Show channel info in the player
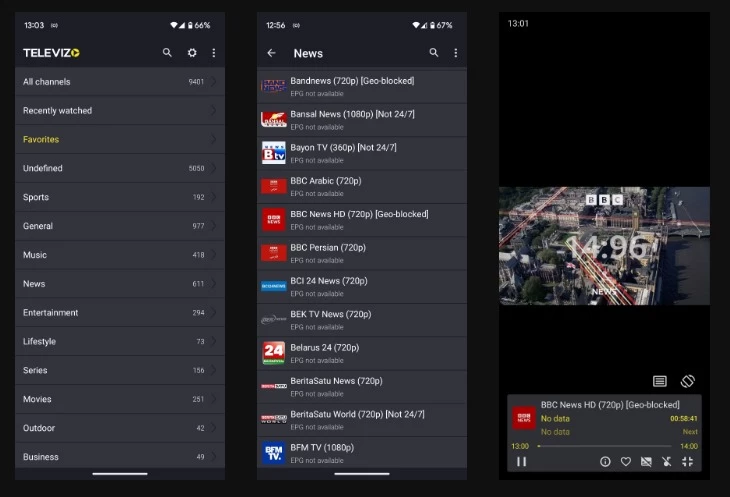The image size is (730, 497). [x=605, y=461]
